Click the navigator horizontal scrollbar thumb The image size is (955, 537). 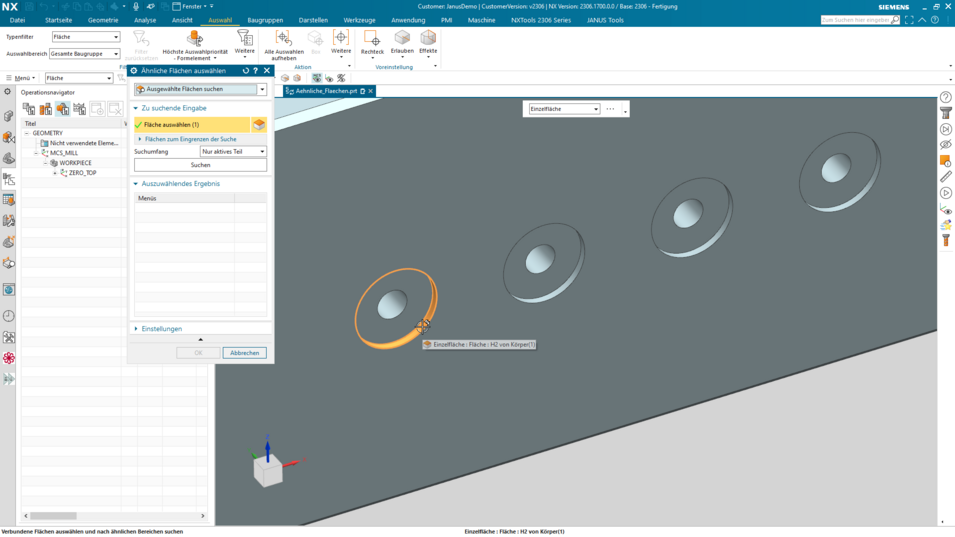pyautogui.click(x=53, y=516)
